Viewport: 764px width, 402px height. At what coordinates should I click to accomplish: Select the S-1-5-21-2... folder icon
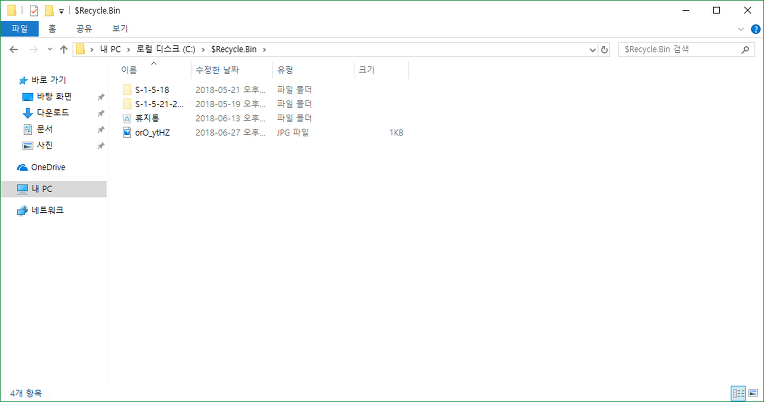(x=127, y=104)
